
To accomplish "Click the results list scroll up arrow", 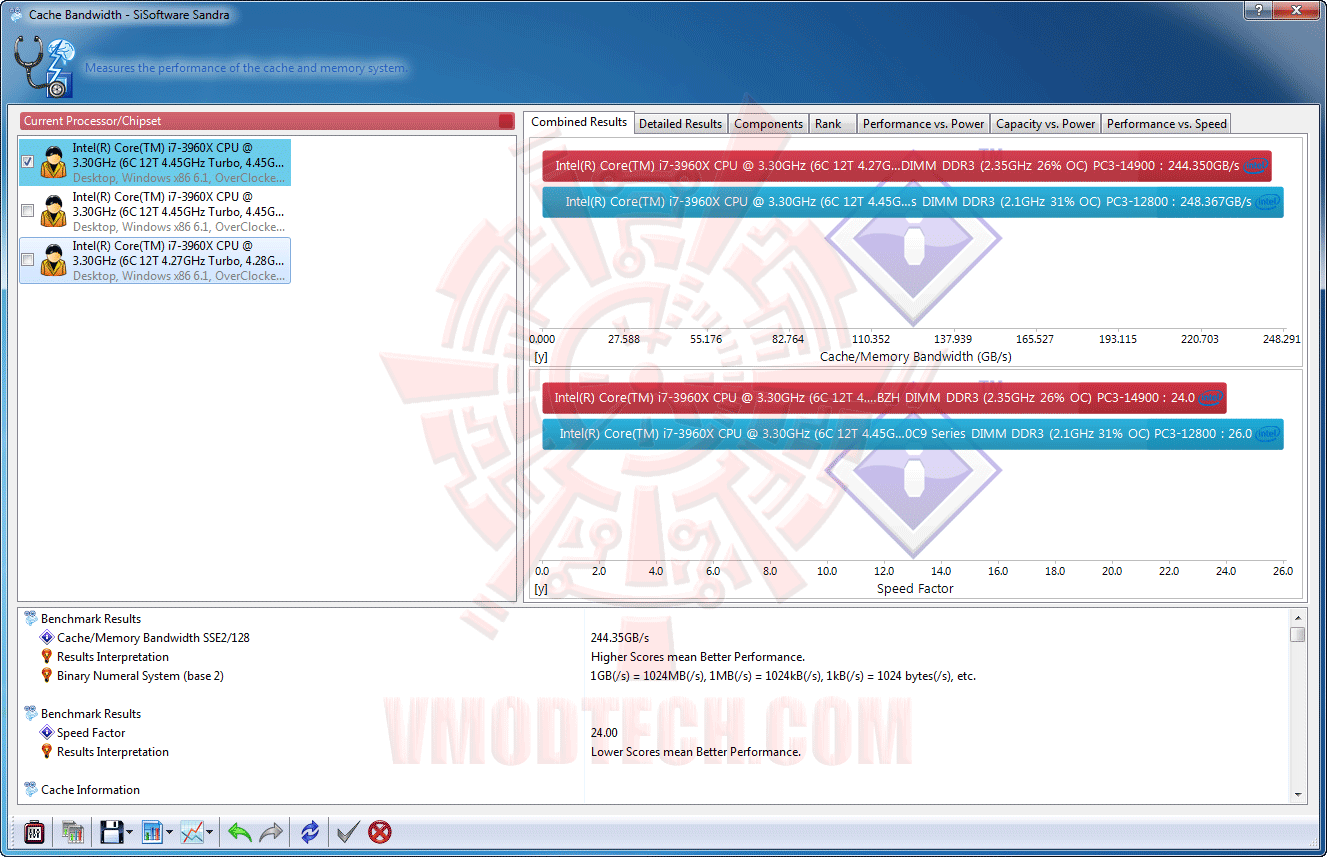I will [1297, 617].
